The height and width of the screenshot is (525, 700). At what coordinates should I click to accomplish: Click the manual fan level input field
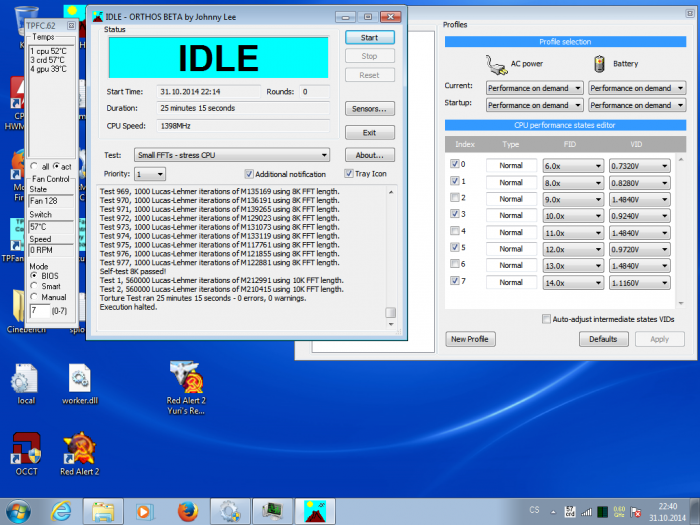pyautogui.click(x=38, y=311)
